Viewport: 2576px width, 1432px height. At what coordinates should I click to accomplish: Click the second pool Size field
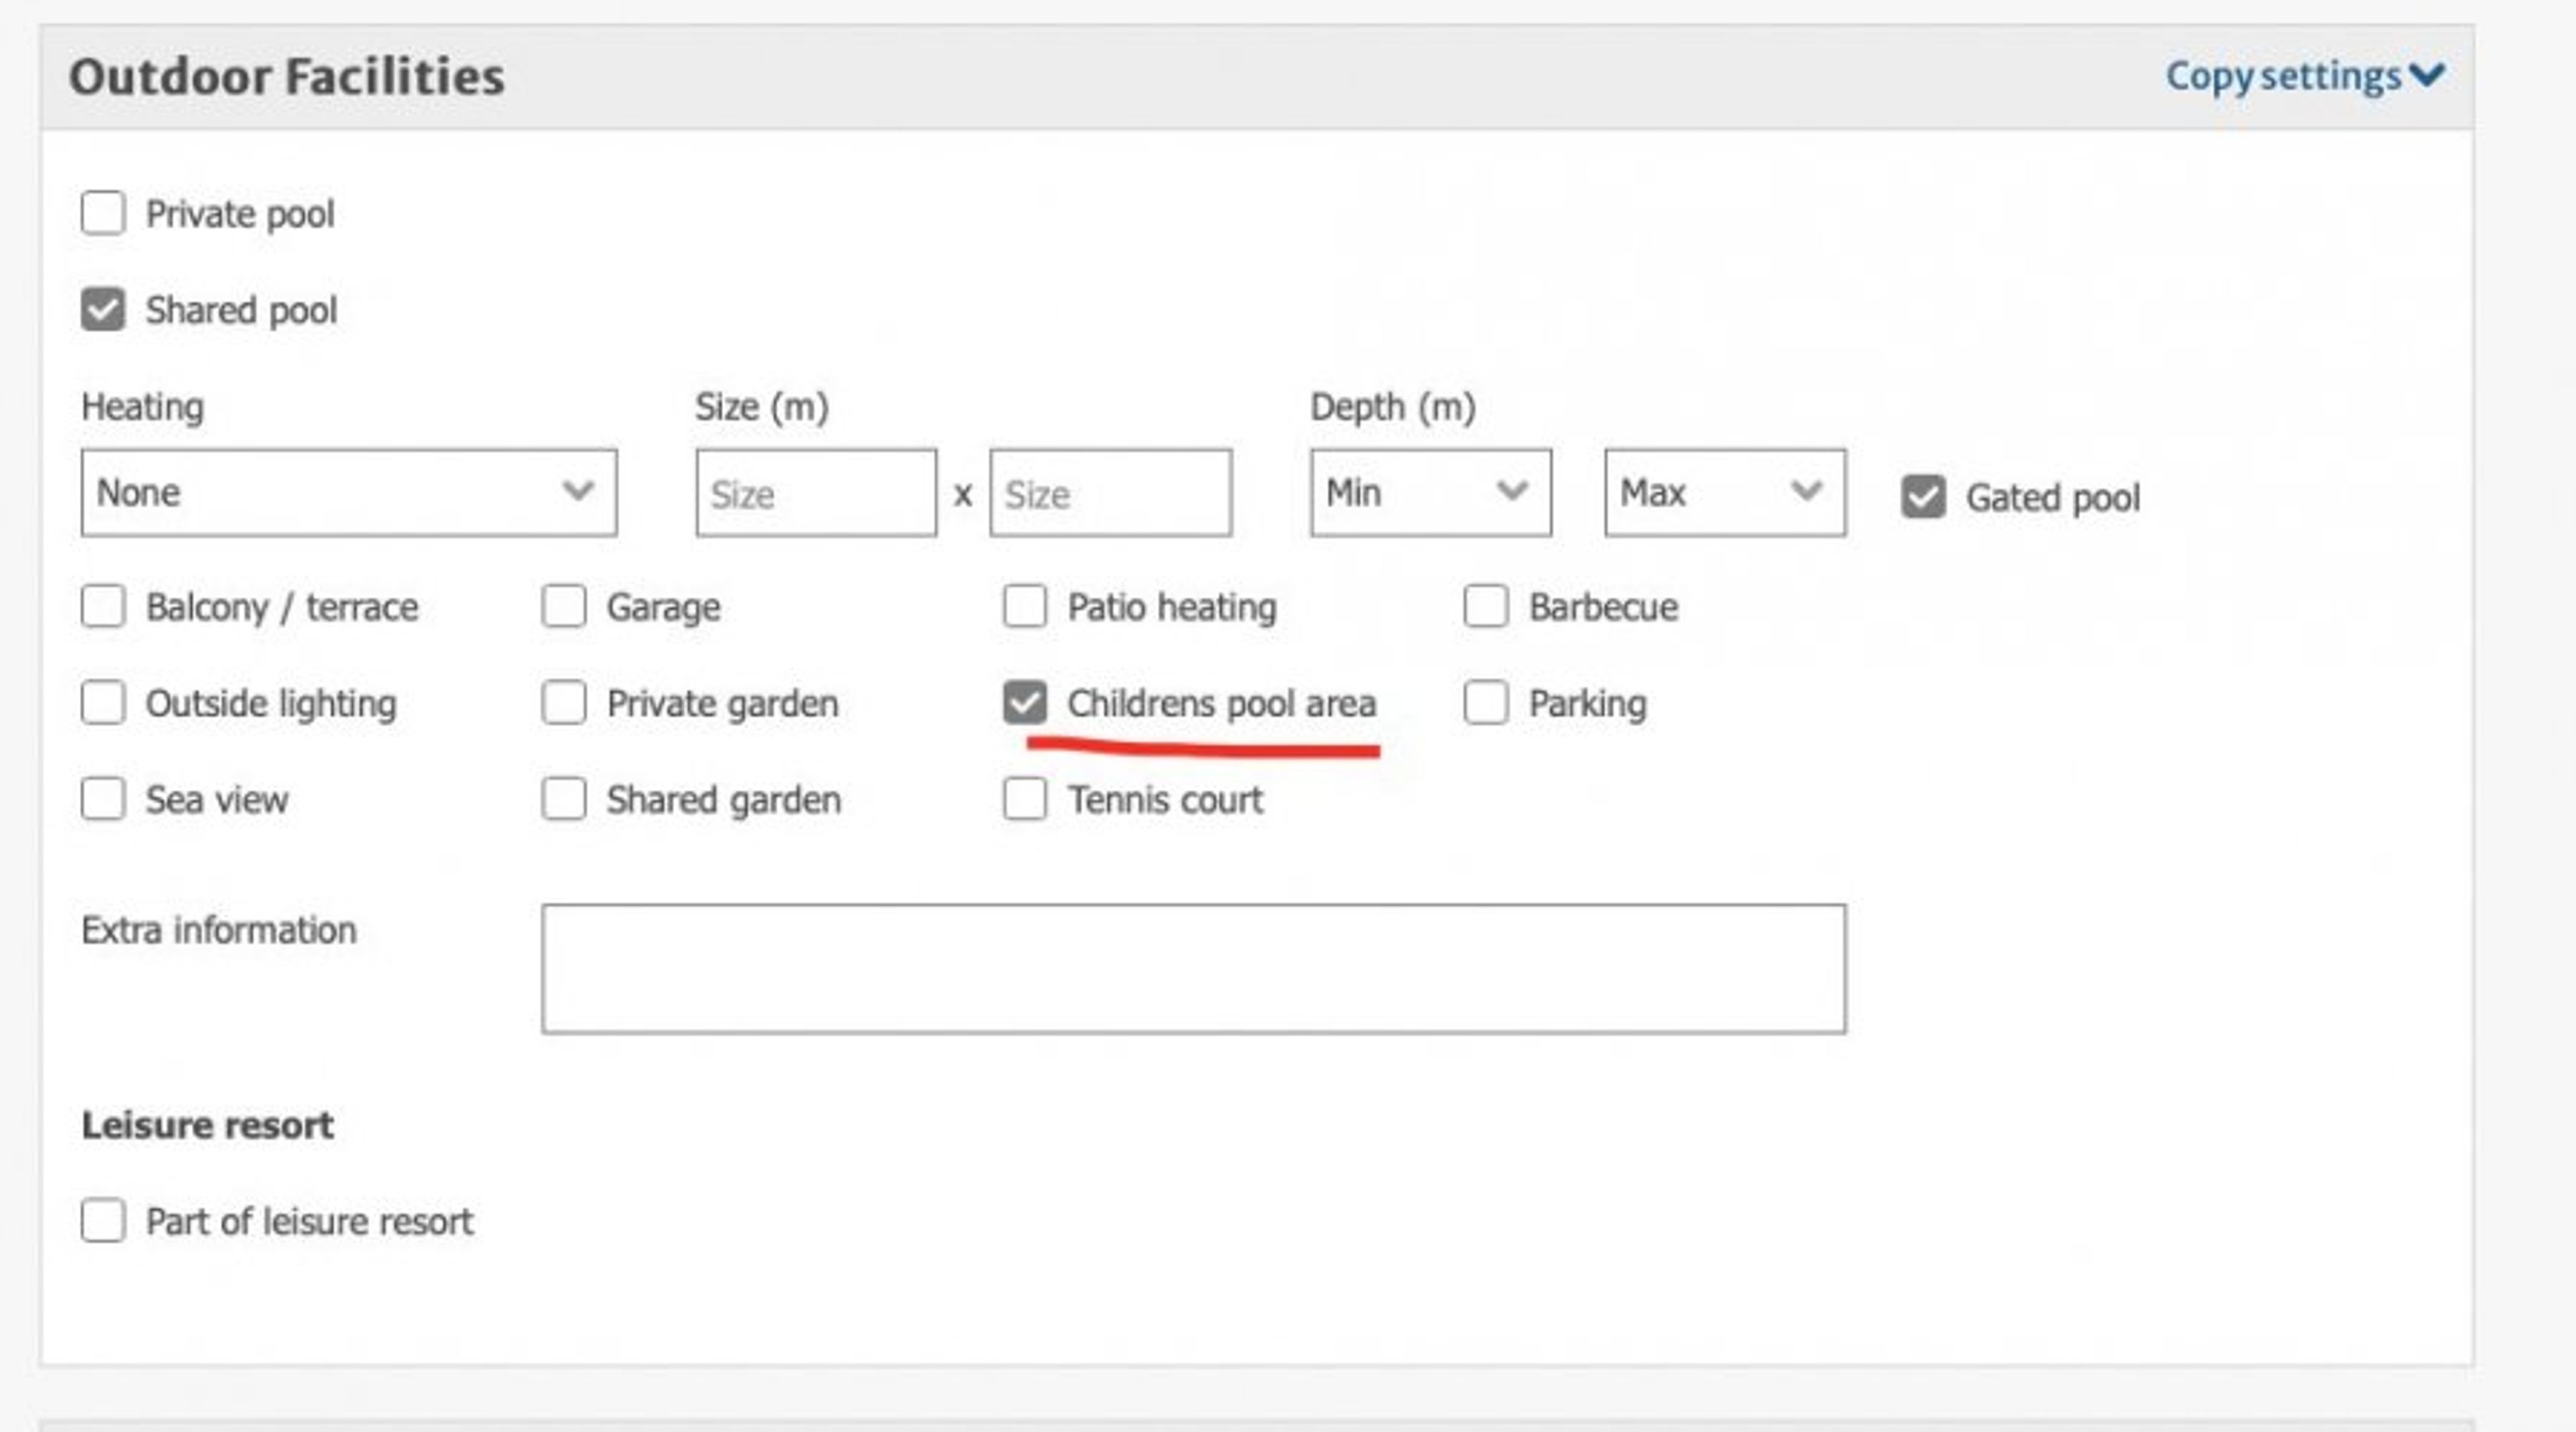[x=1110, y=493]
